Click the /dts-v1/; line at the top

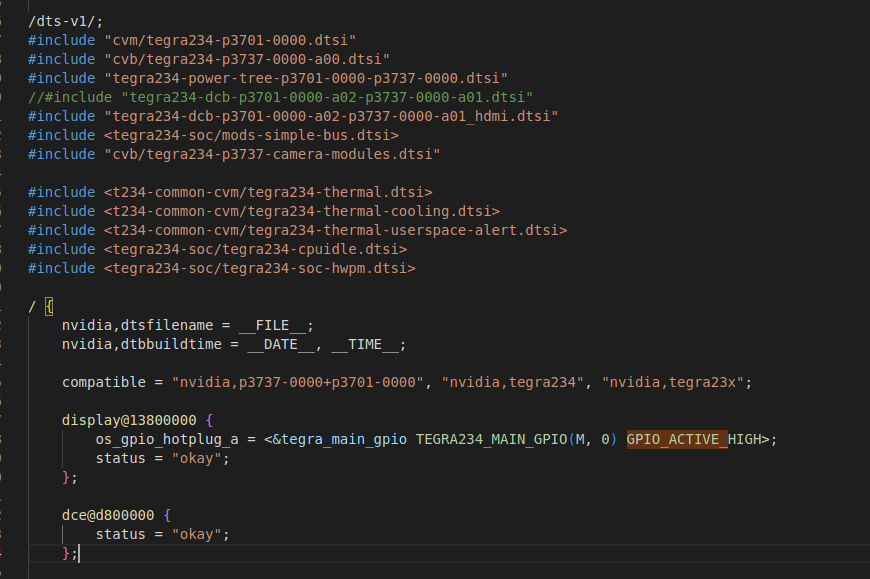coord(65,21)
